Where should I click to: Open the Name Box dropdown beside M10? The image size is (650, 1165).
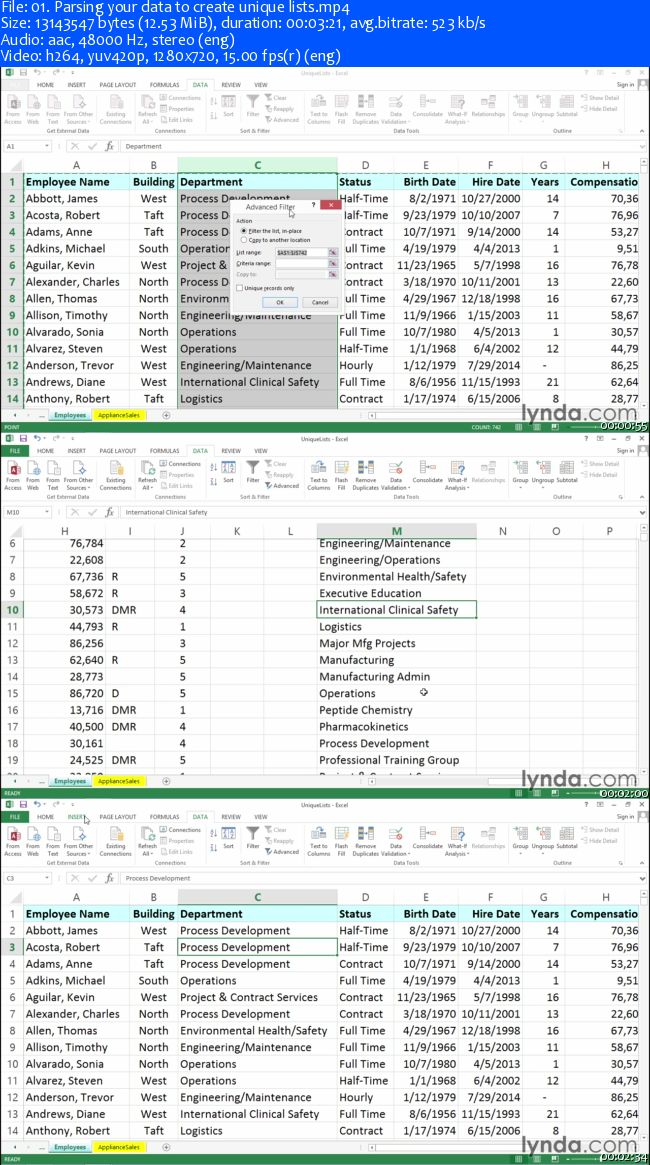pos(48,513)
